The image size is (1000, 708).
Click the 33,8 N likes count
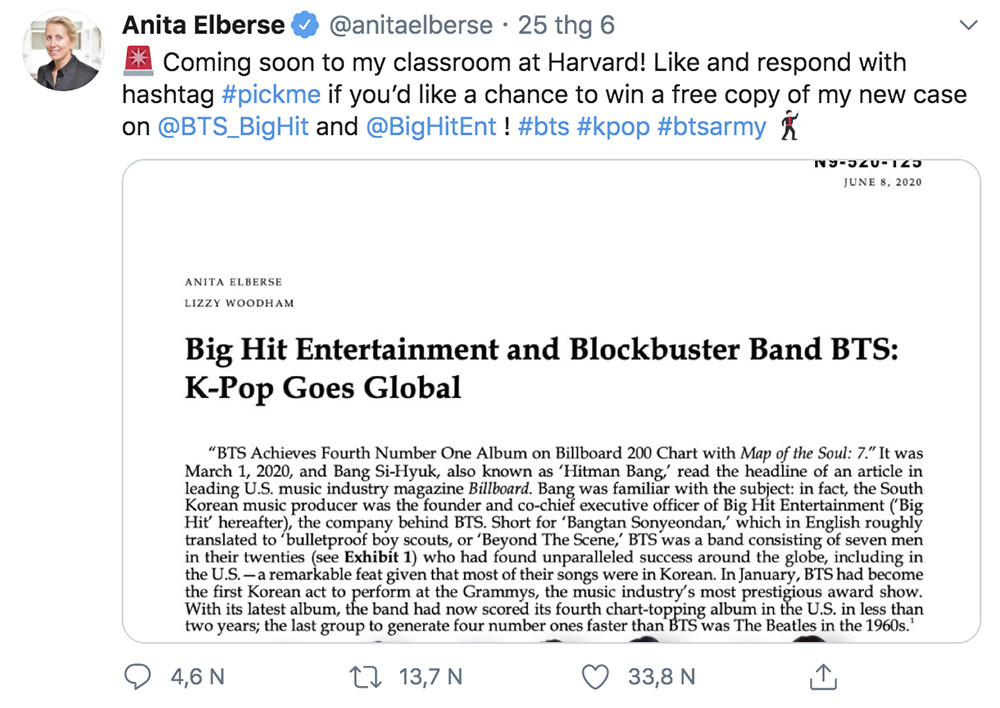click(x=661, y=677)
